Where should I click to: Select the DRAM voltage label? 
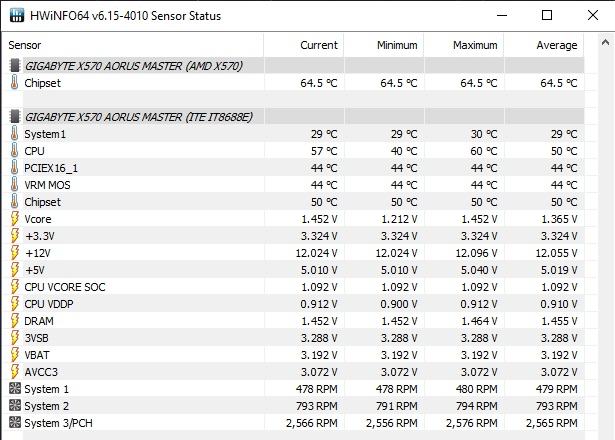(x=39, y=321)
